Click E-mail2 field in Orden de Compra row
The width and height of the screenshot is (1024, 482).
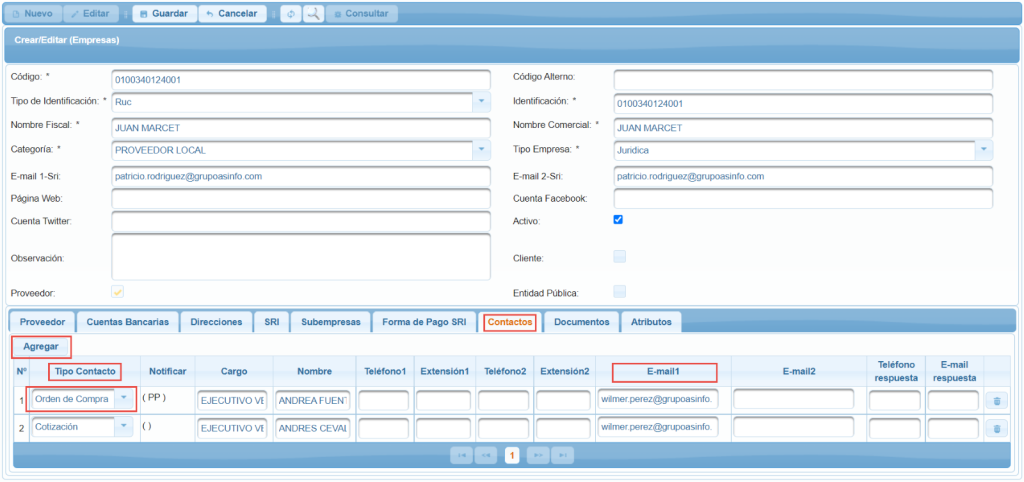tap(794, 400)
